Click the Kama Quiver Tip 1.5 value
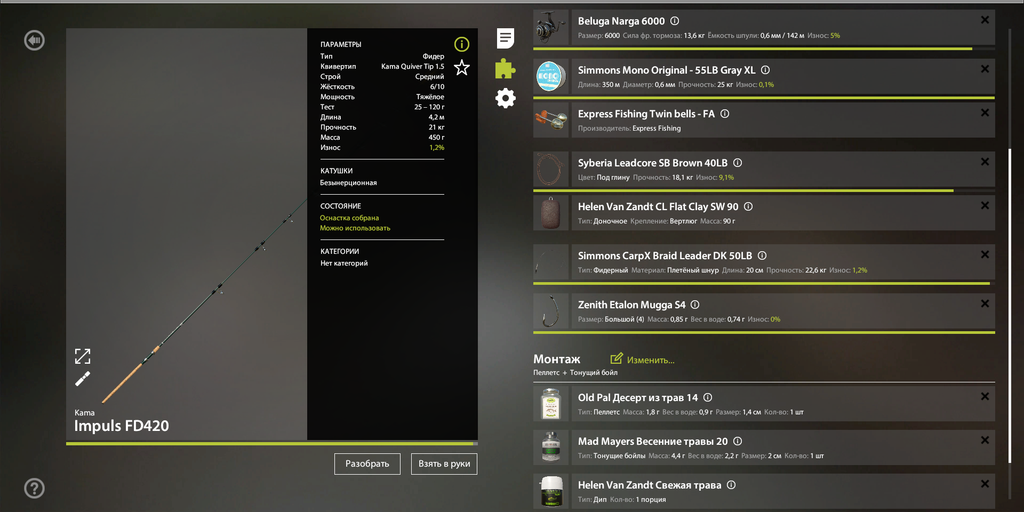1024x512 pixels. pos(413,67)
